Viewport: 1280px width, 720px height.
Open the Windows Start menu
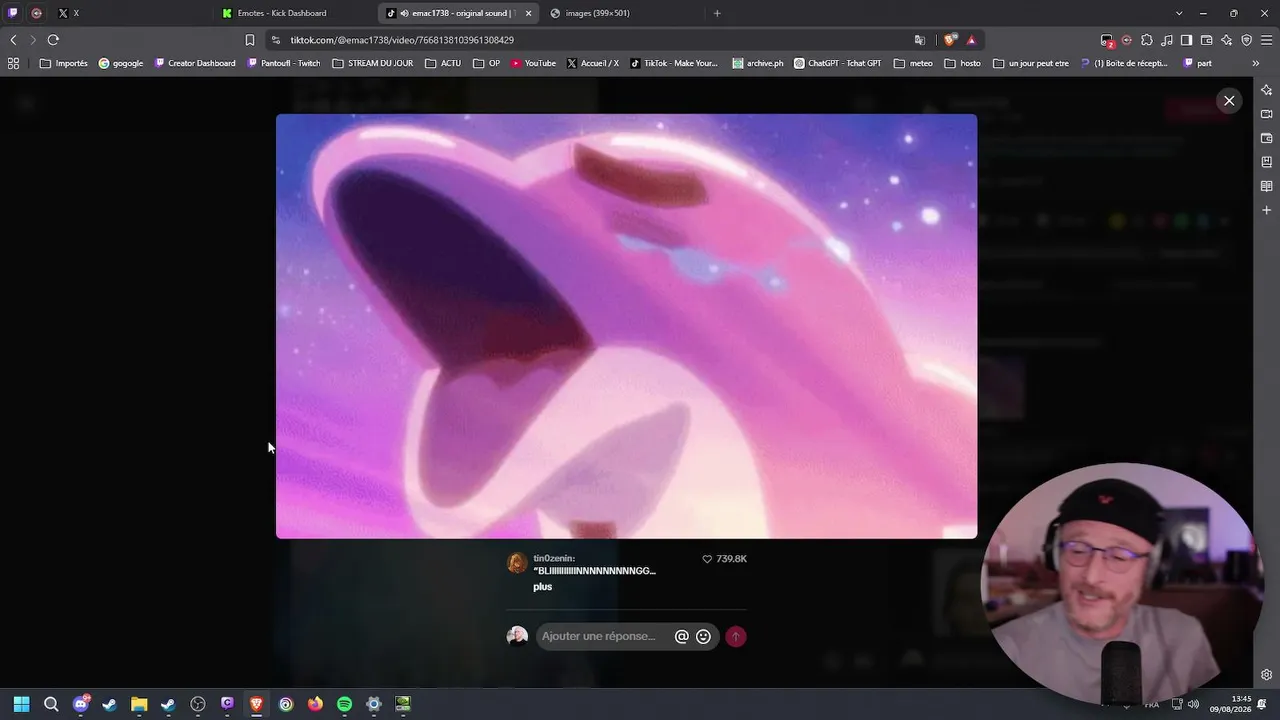(x=21, y=704)
